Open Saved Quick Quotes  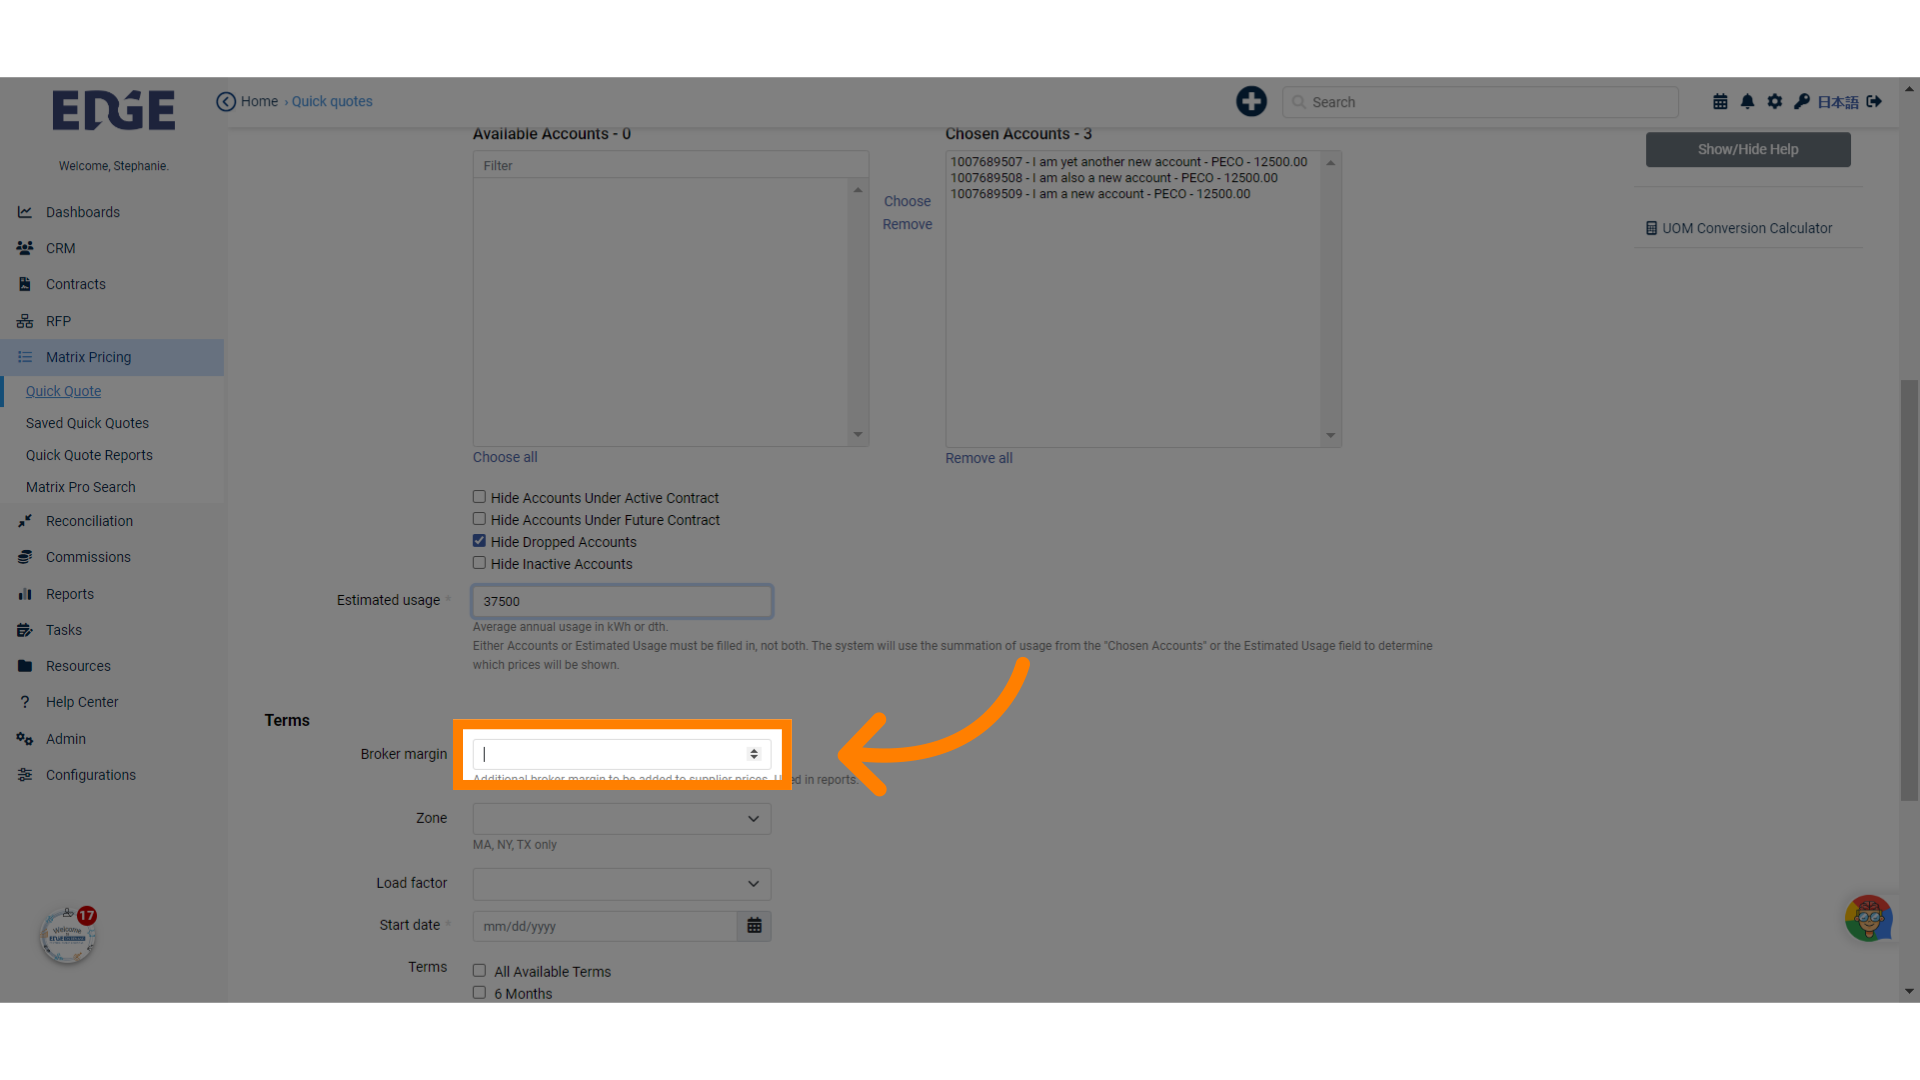pyautogui.click(x=87, y=423)
